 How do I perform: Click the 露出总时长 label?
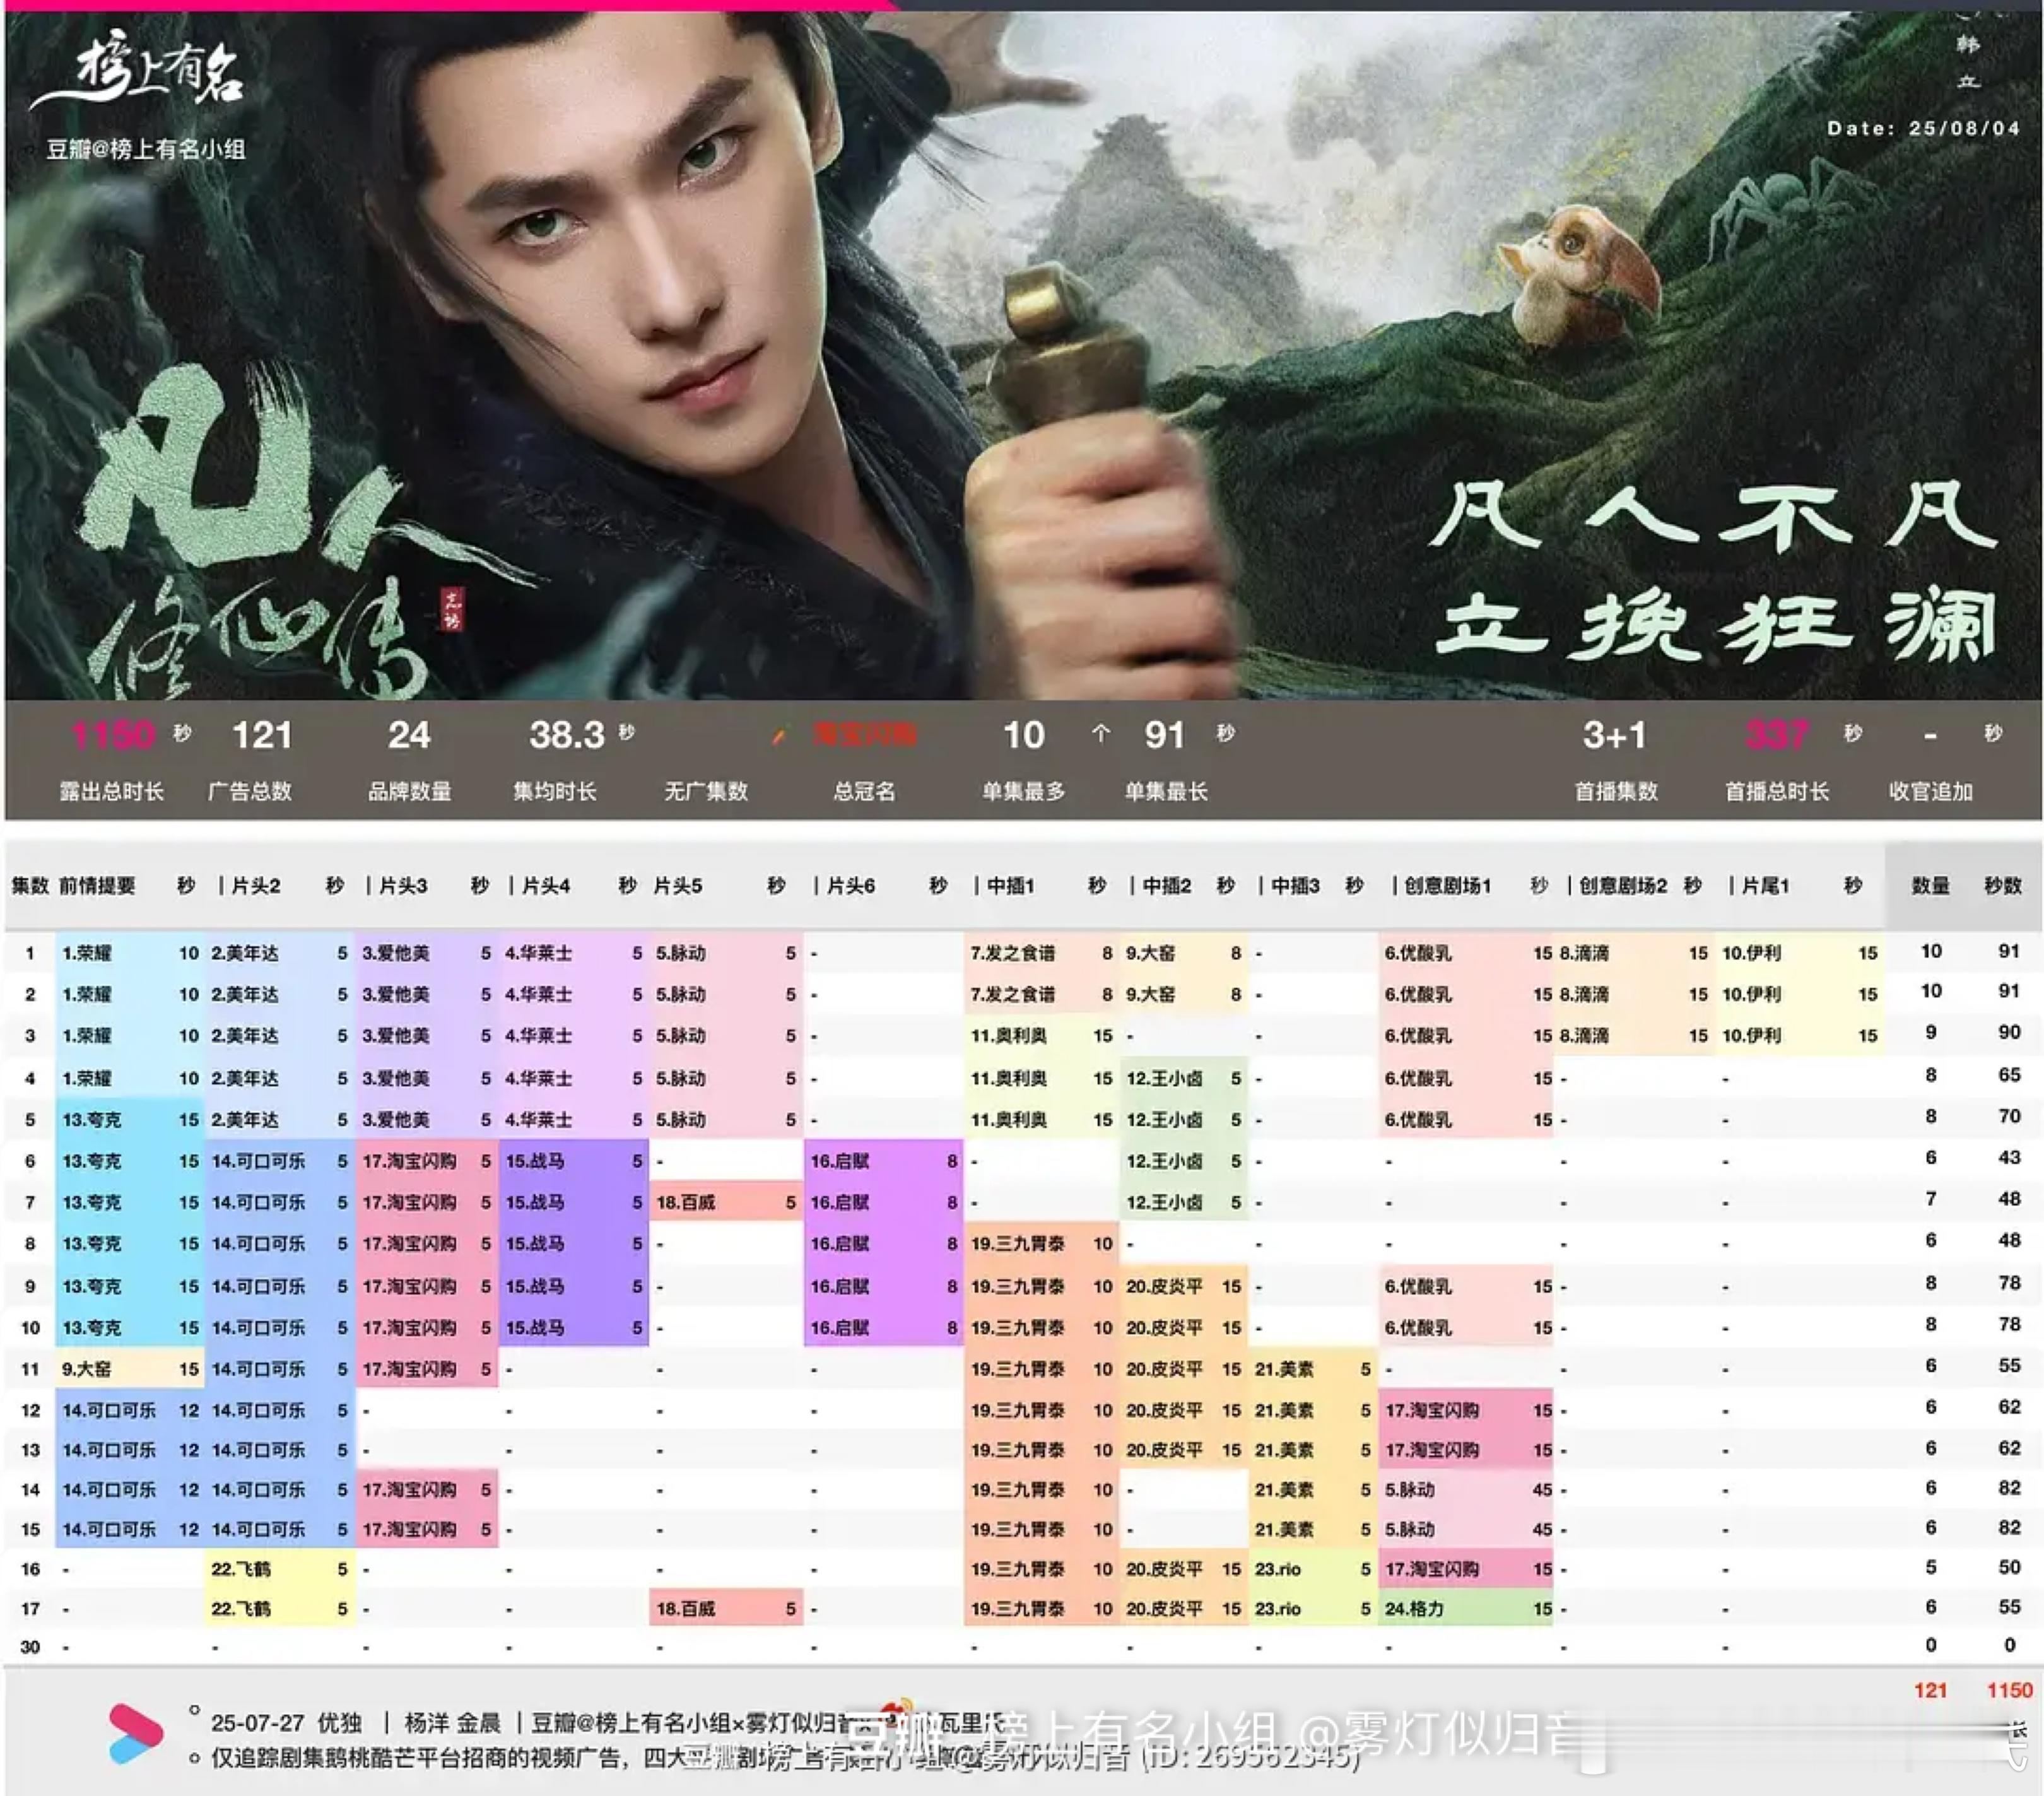(111, 791)
